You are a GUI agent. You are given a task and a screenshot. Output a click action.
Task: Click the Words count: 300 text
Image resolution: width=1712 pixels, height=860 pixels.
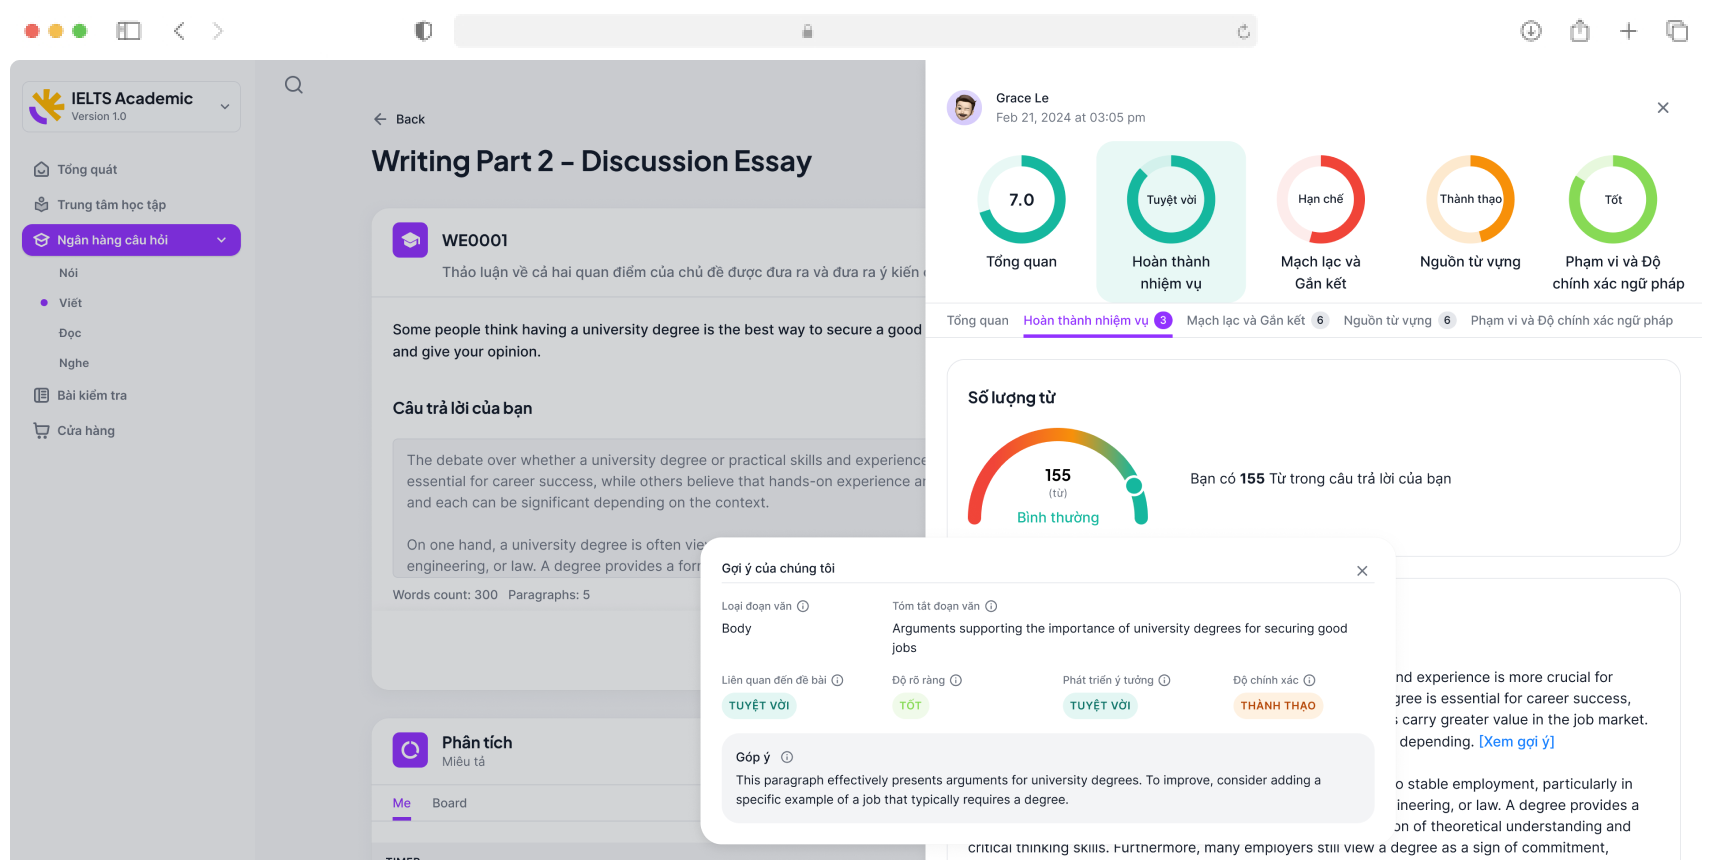[x=445, y=594]
